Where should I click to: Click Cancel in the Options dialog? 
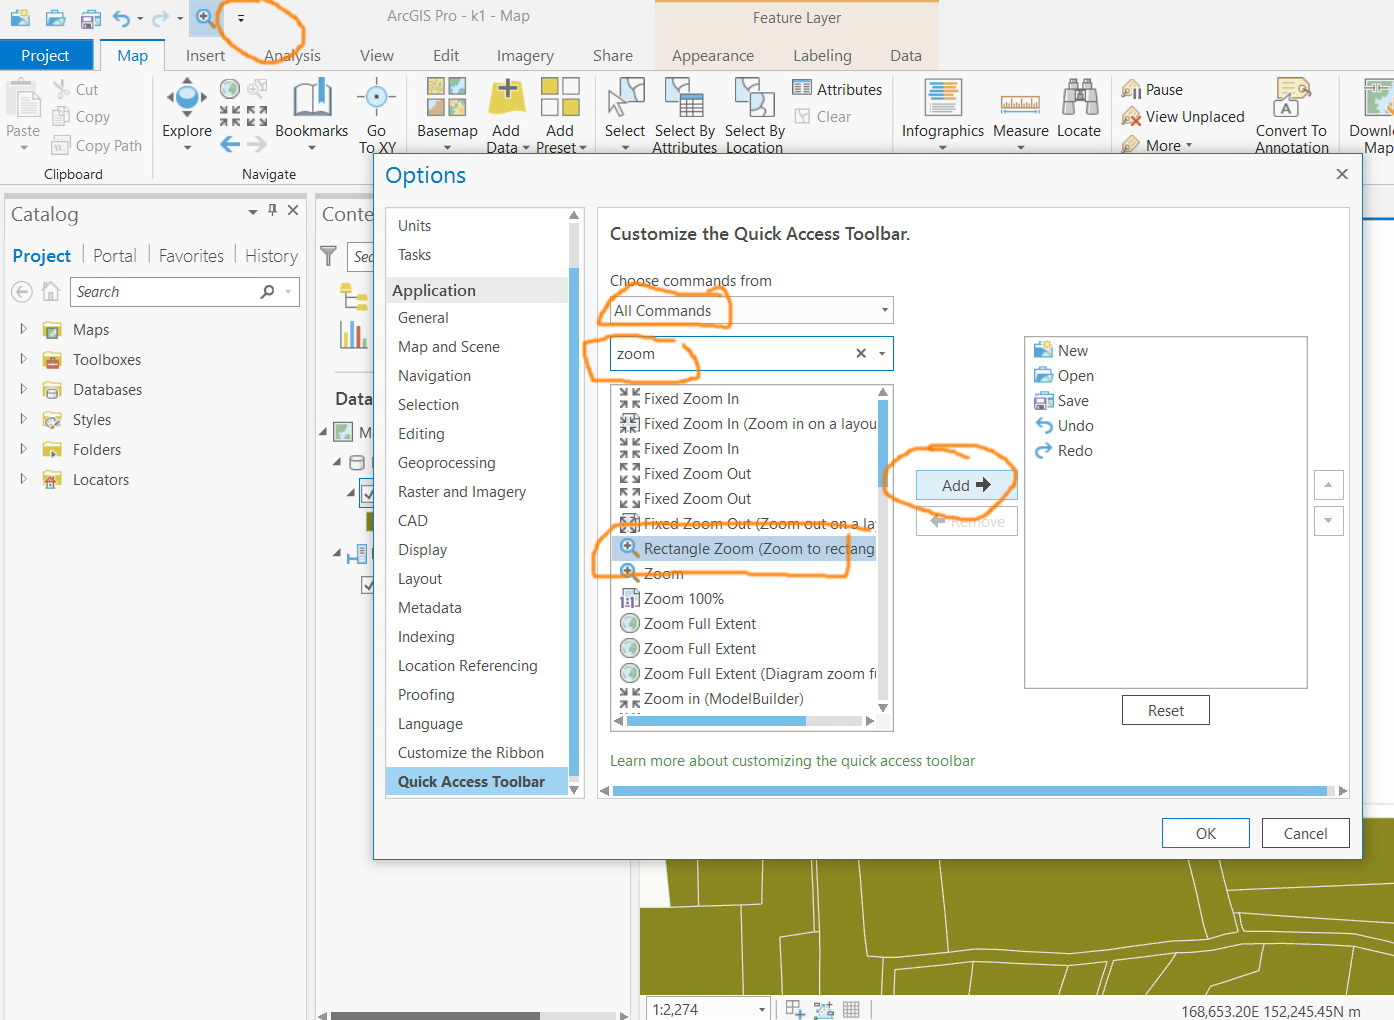point(1305,833)
